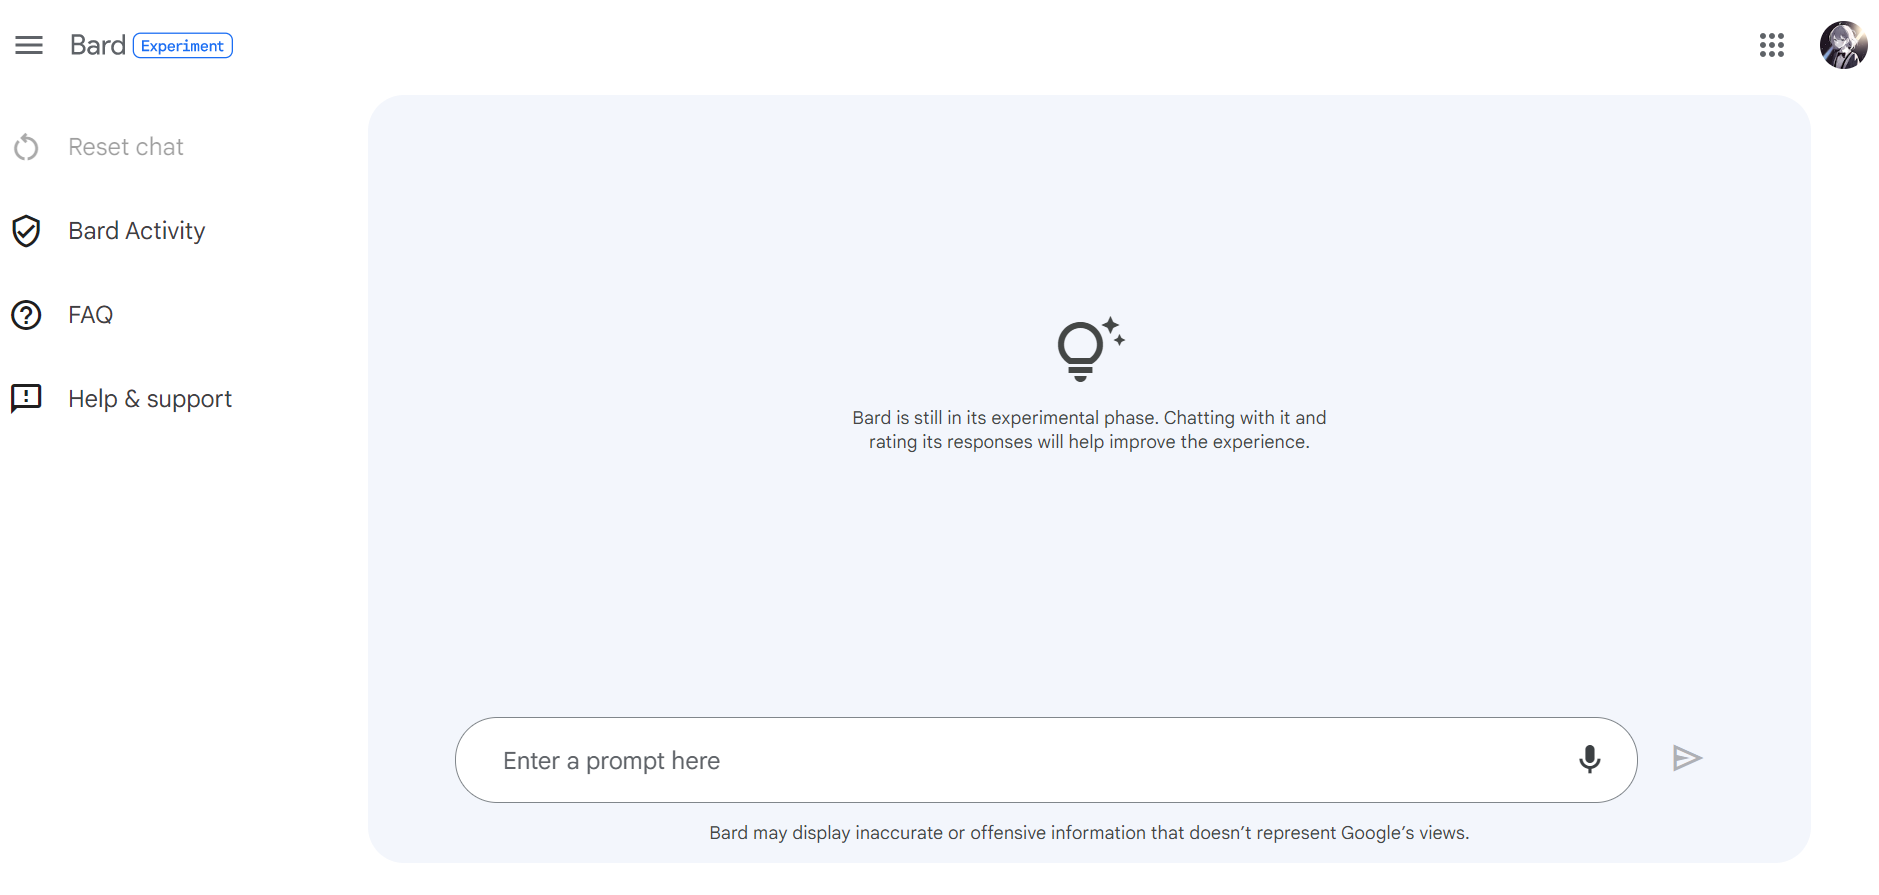Select the Reset chat label

coord(126,147)
